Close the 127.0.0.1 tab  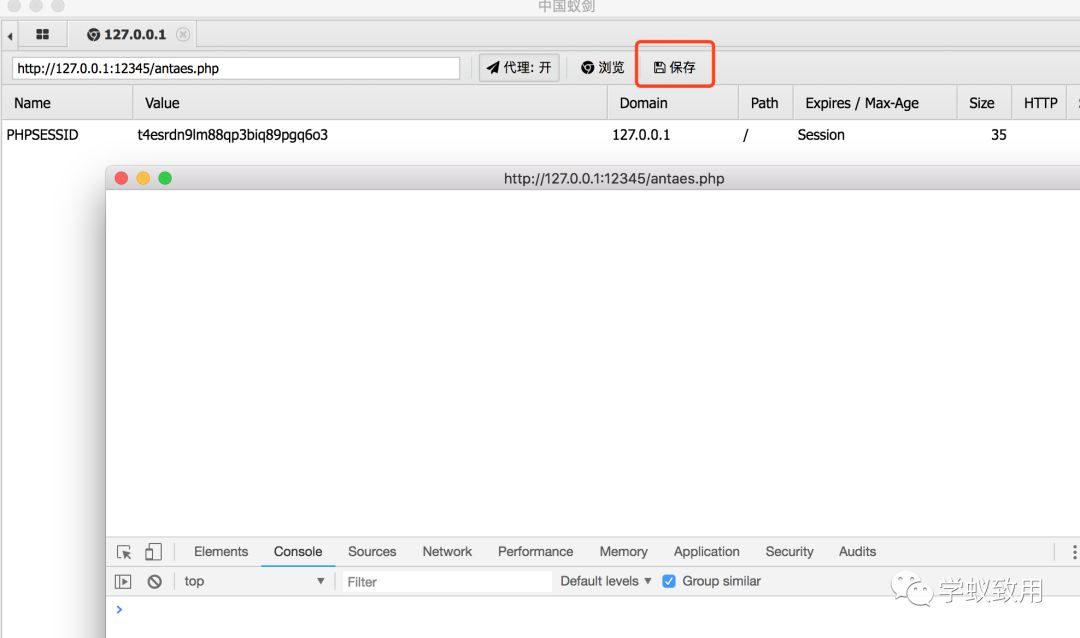[183, 34]
